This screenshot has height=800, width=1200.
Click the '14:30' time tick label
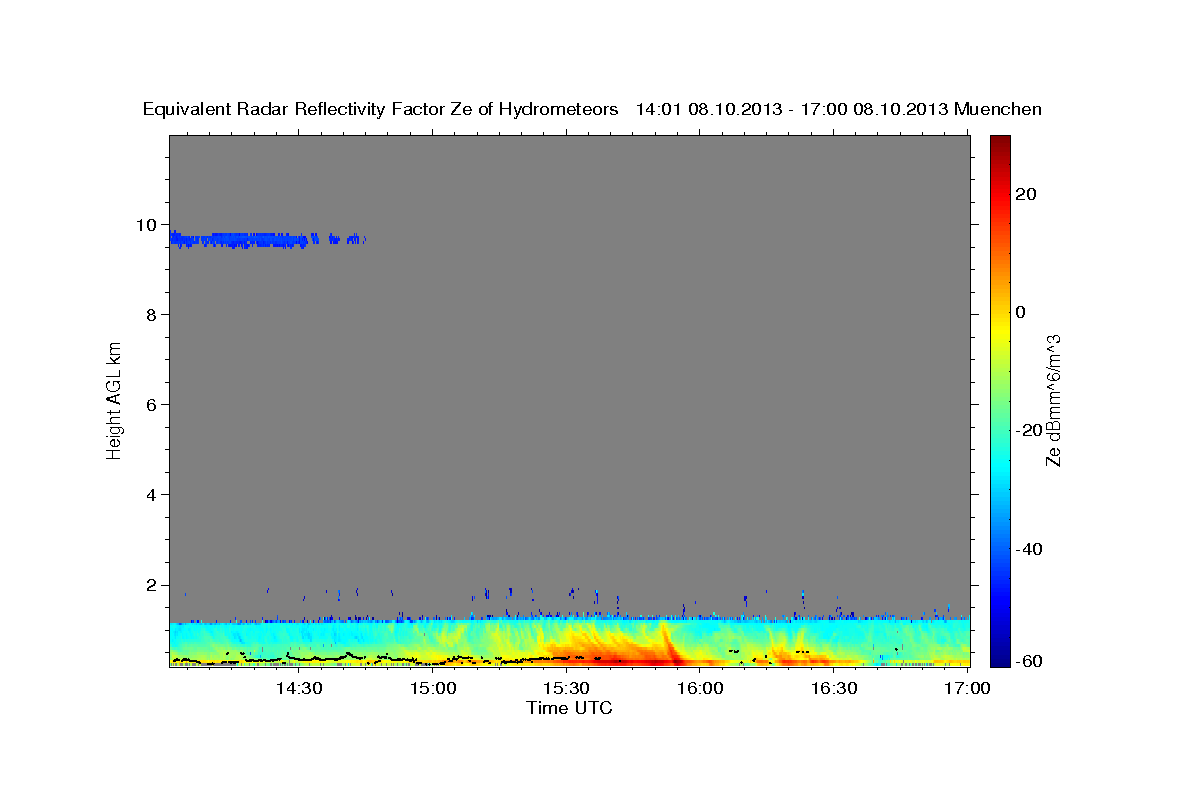(299, 688)
